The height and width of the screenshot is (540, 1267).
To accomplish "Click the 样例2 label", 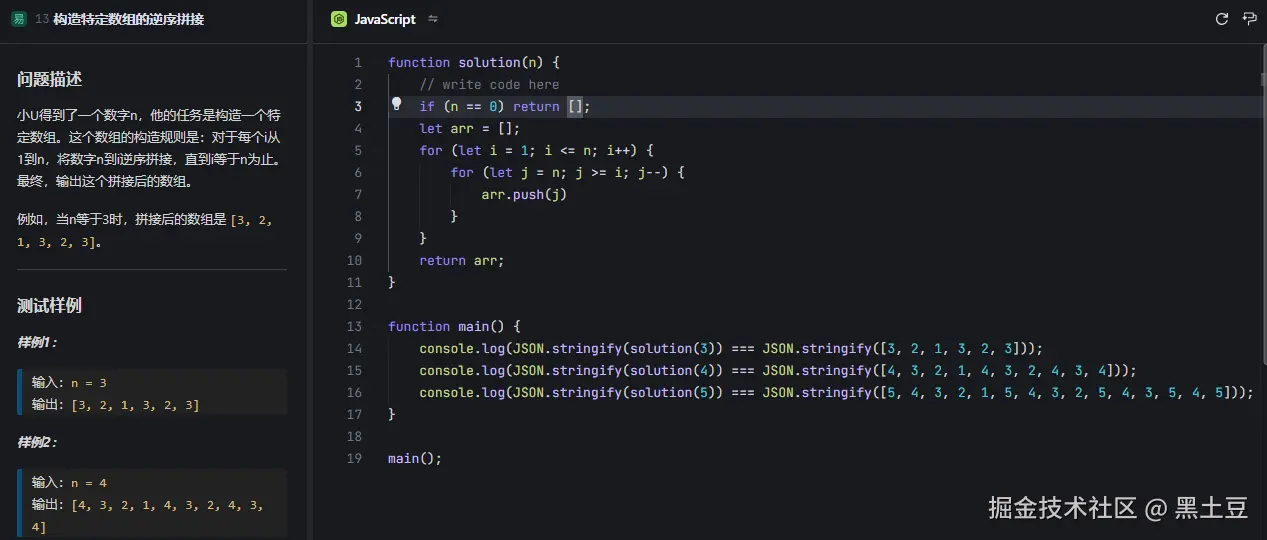I will tap(37, 442).
